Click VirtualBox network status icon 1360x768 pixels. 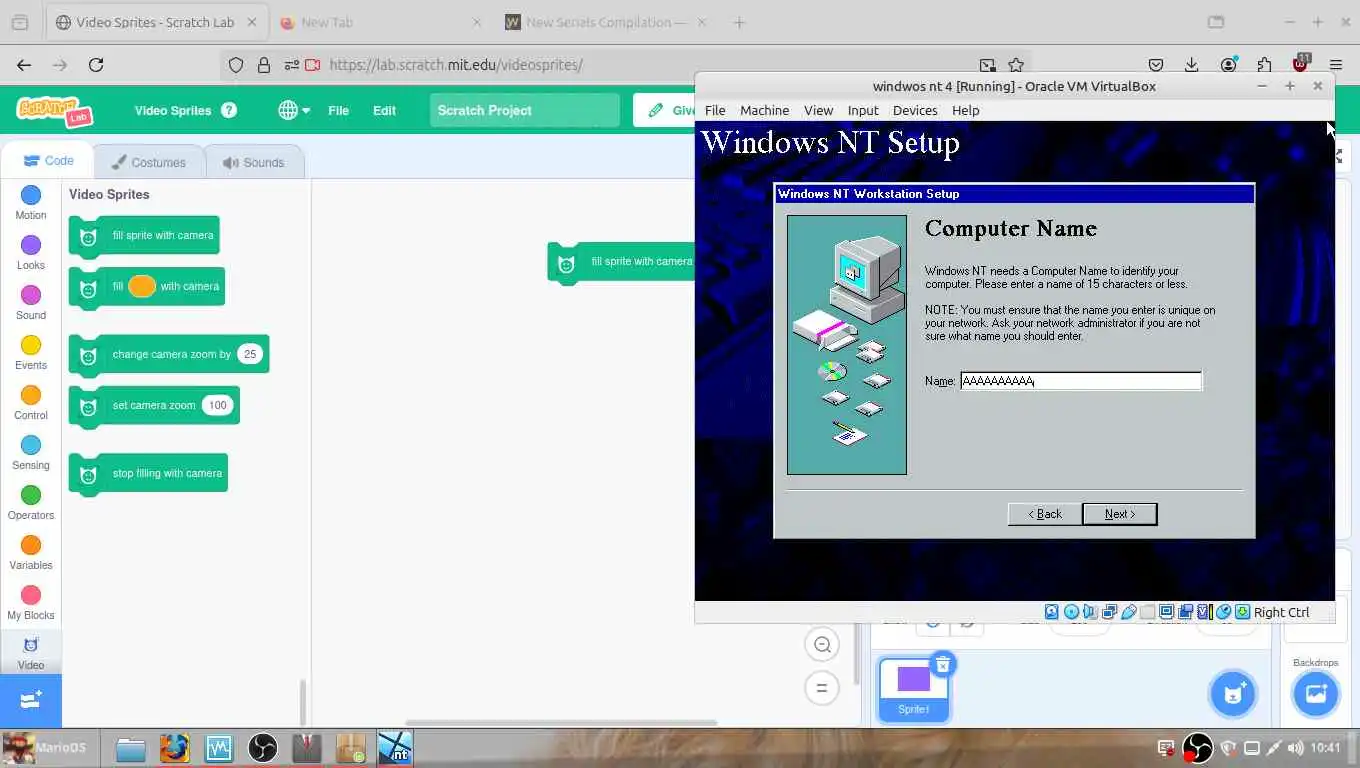click(x=1109, y=612)
